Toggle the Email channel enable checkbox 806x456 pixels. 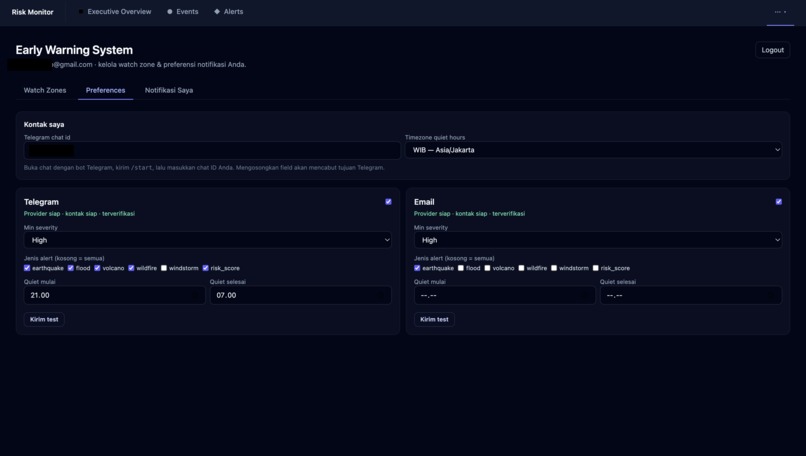[778, 202]
